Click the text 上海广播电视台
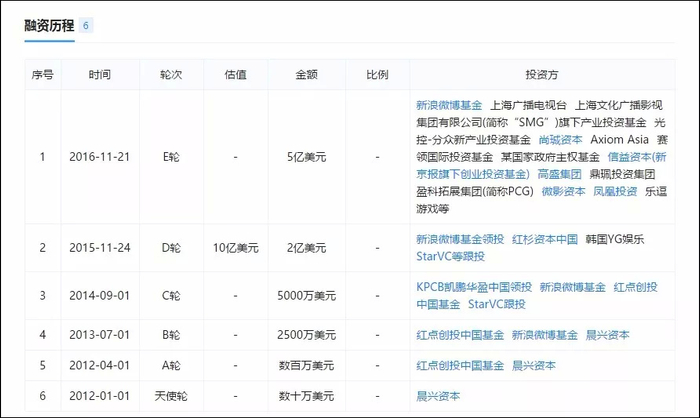 coord(529,105)
